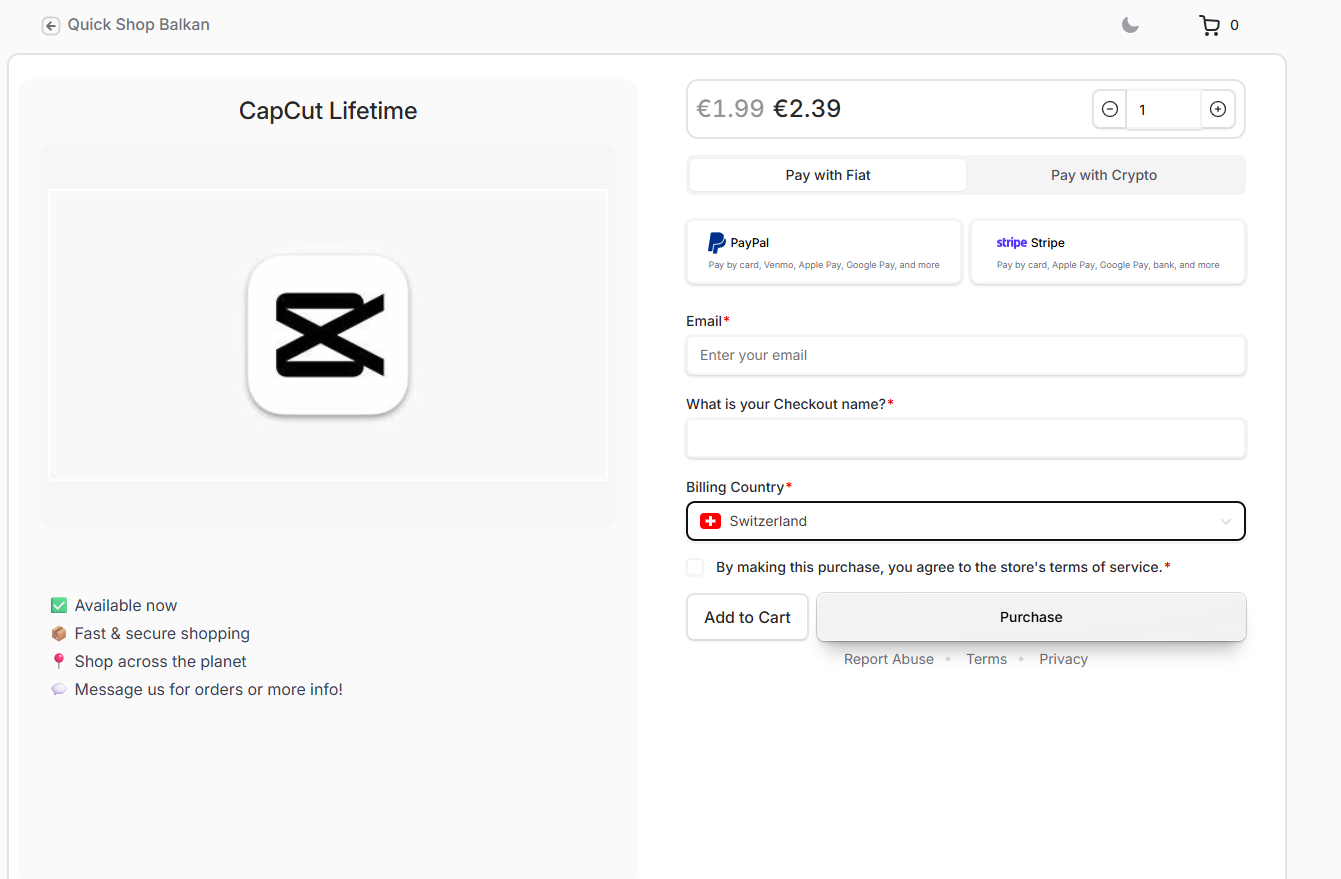Click the Purchase button
Screen dimensions: 1341x879
coord(1031,617)
